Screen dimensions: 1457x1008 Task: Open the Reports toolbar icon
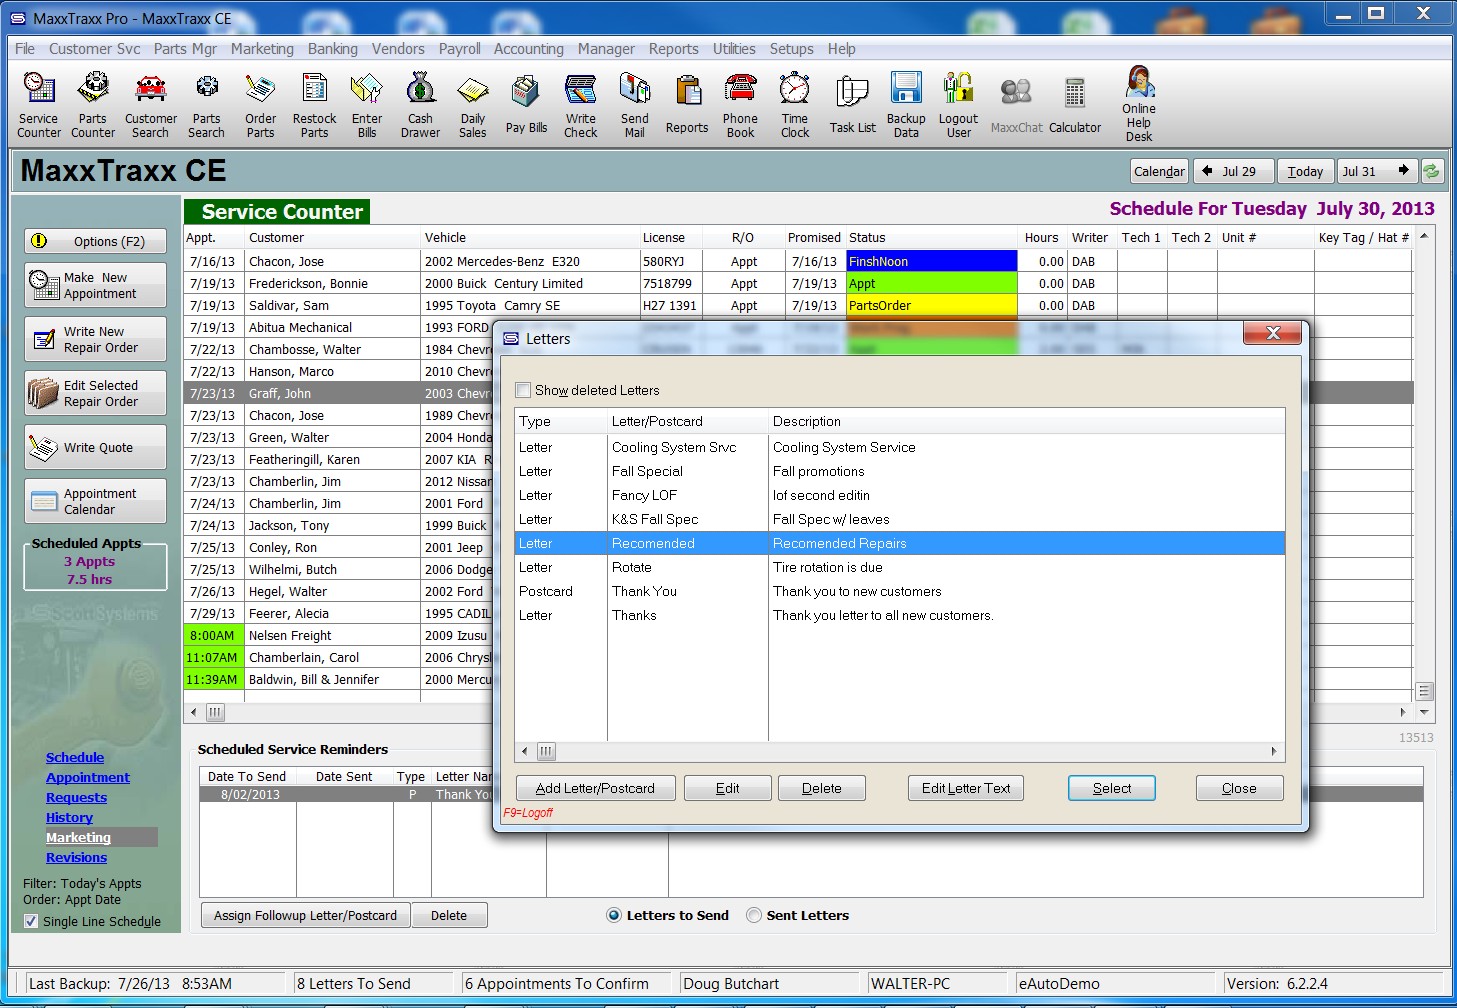(x=687, y=105)
